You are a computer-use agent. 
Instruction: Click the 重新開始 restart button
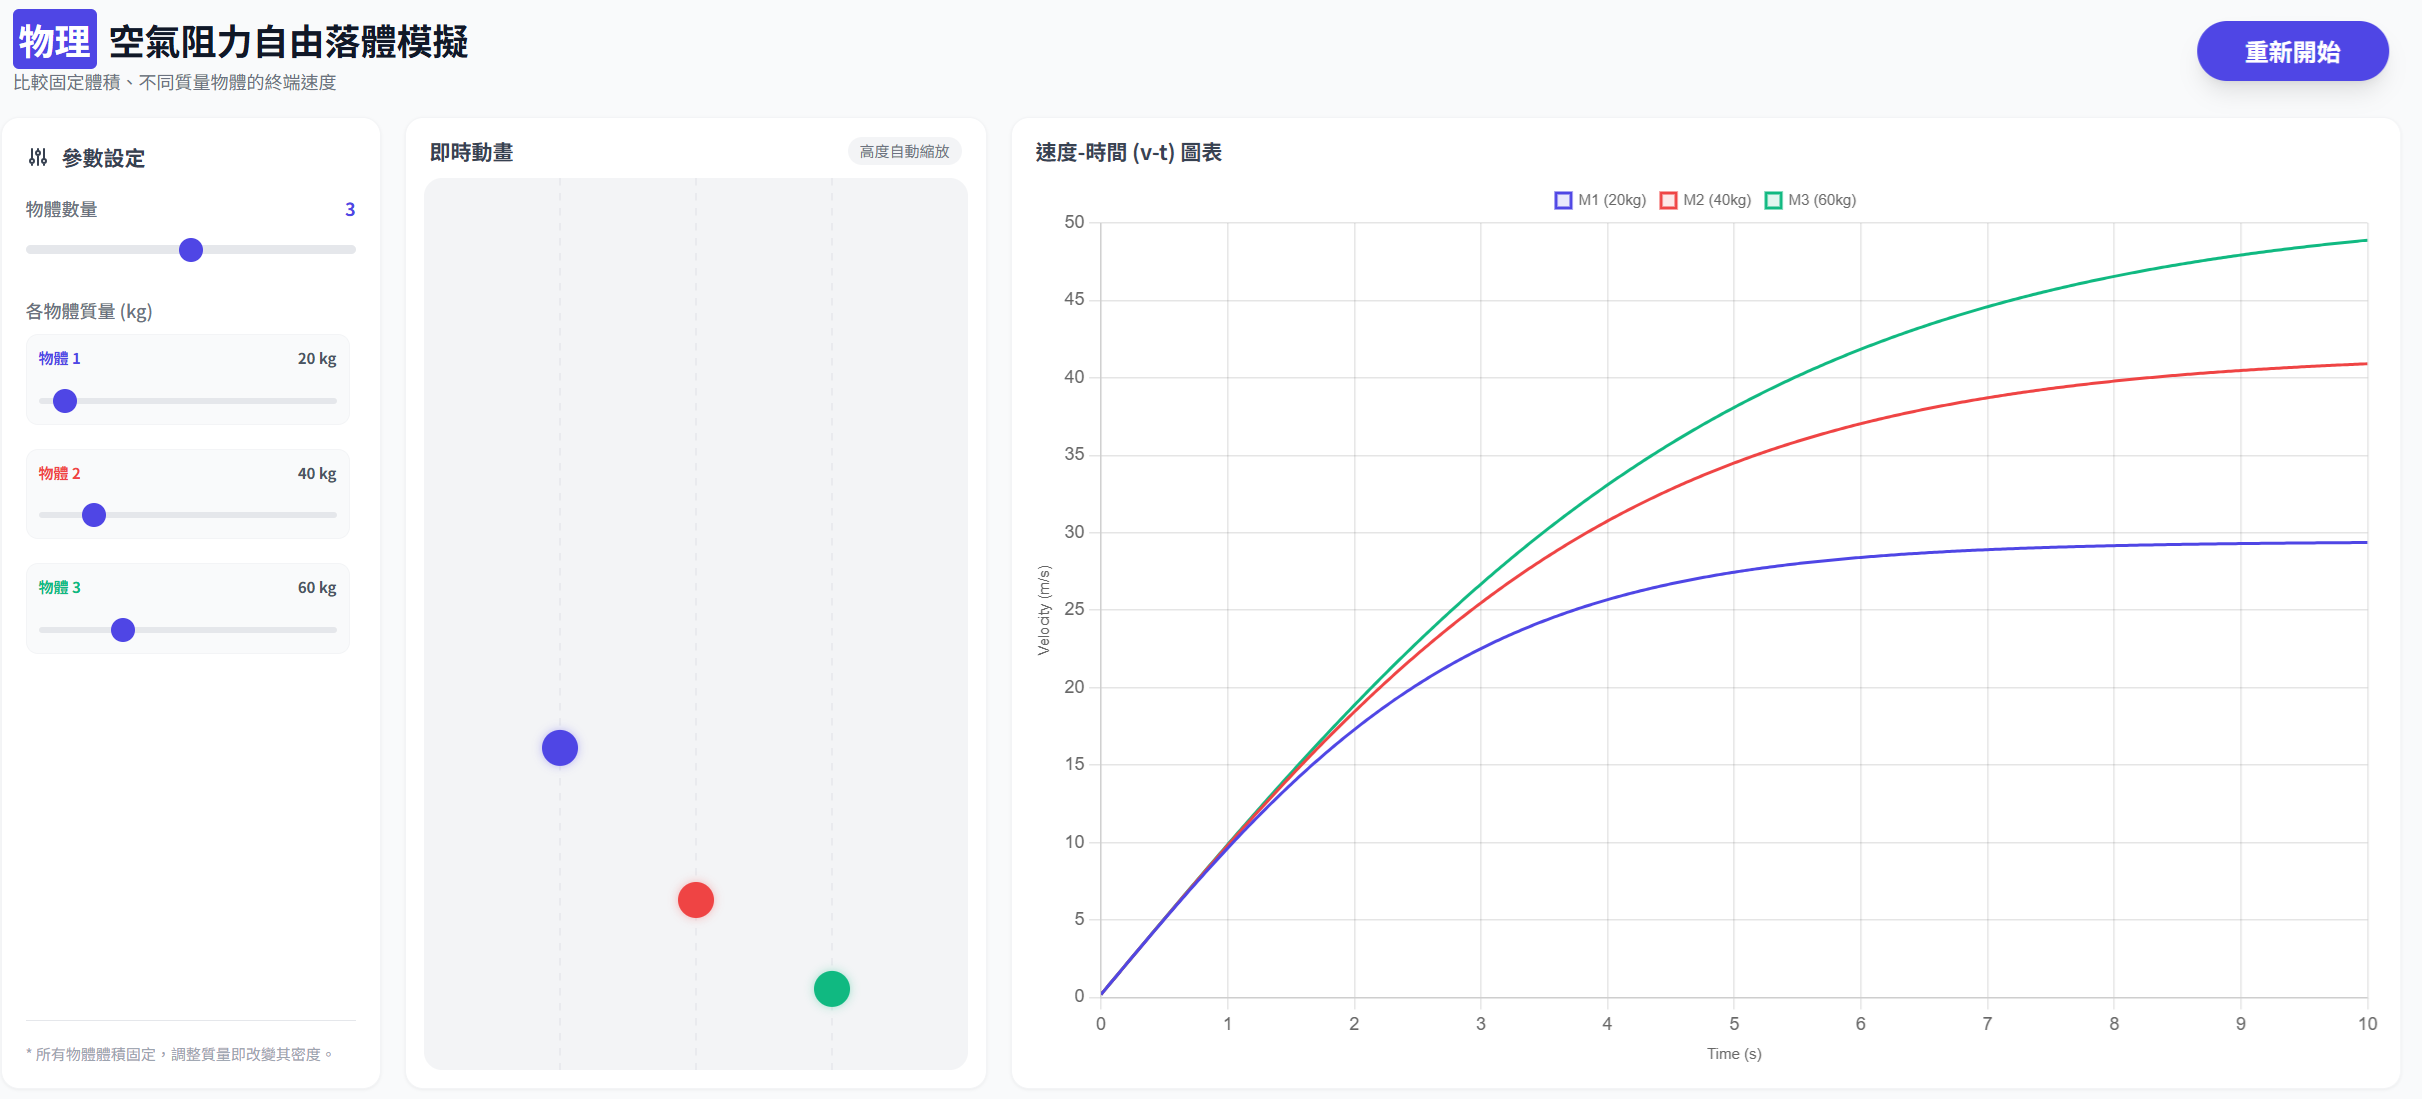click(2291, 51)
